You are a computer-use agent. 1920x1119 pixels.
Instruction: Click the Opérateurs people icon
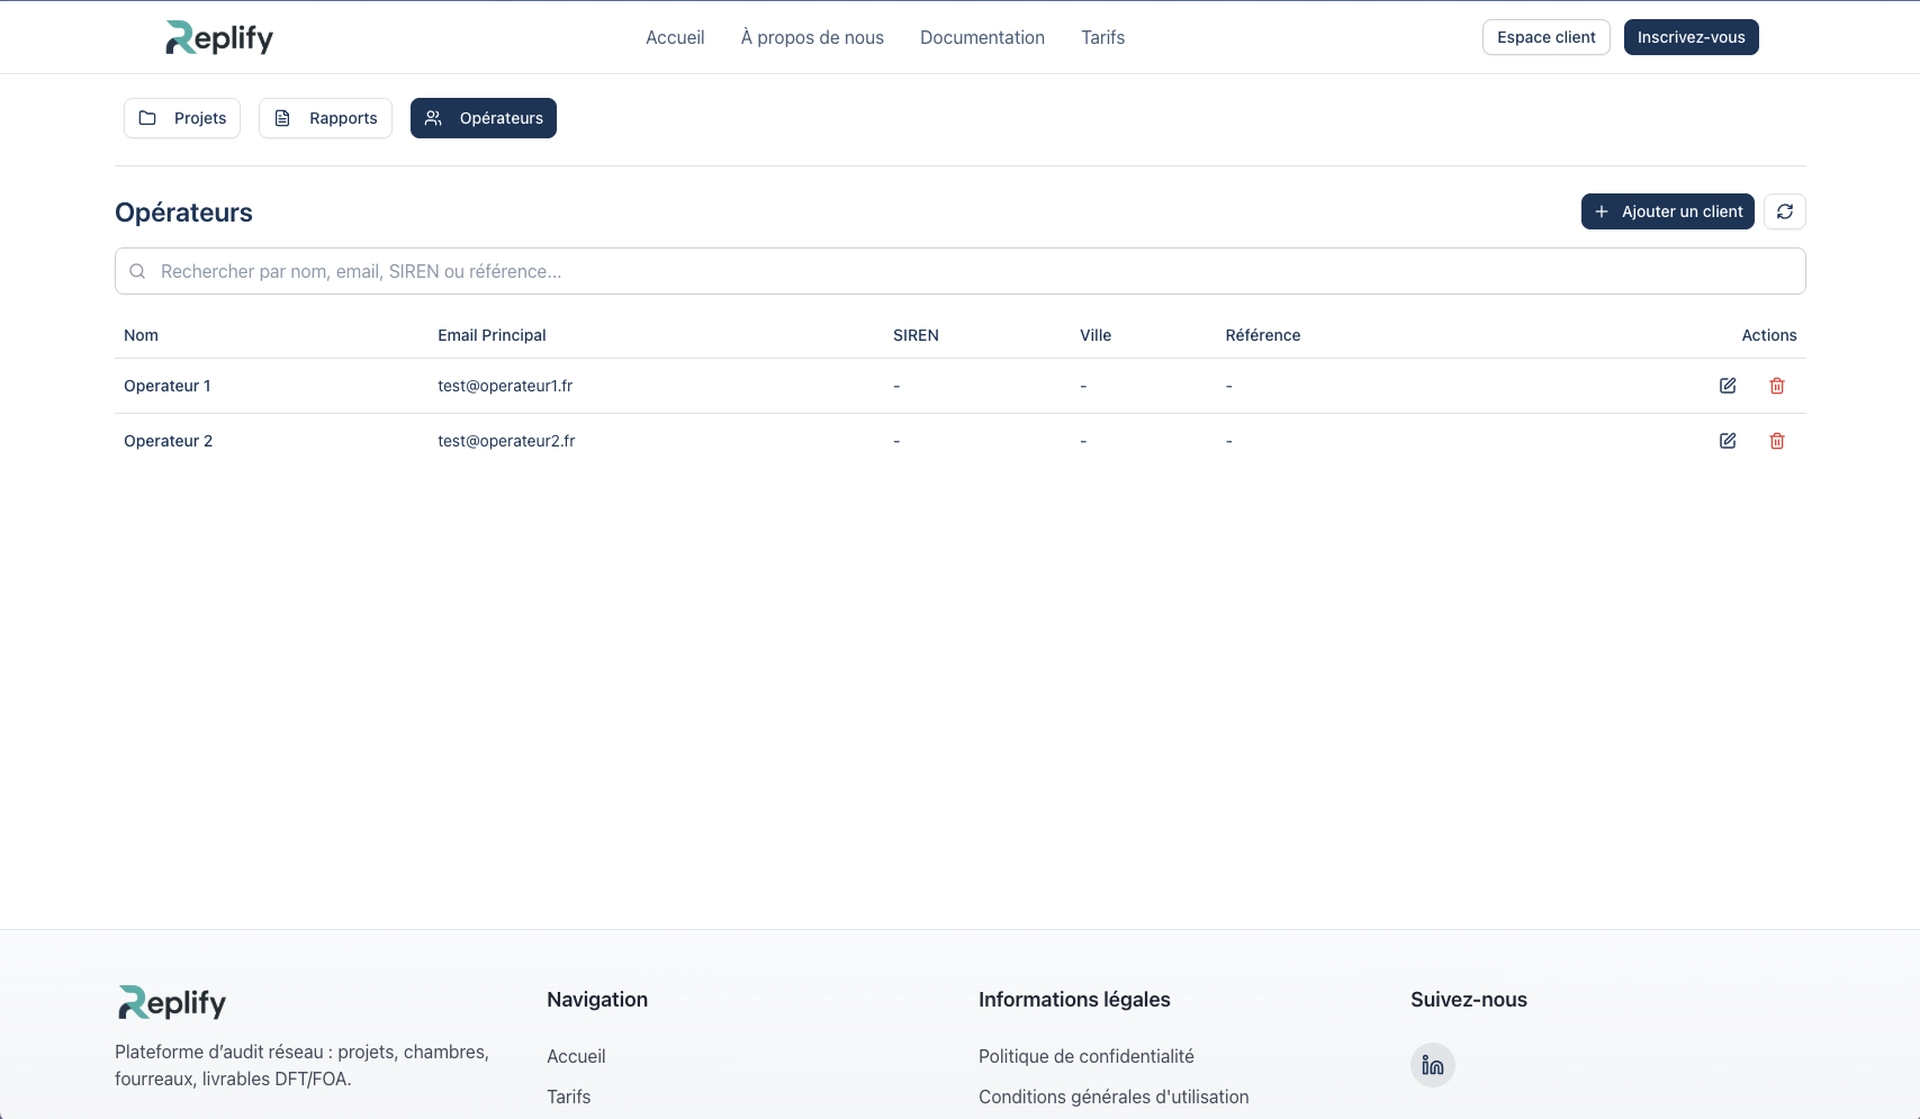tap(433, 117)
